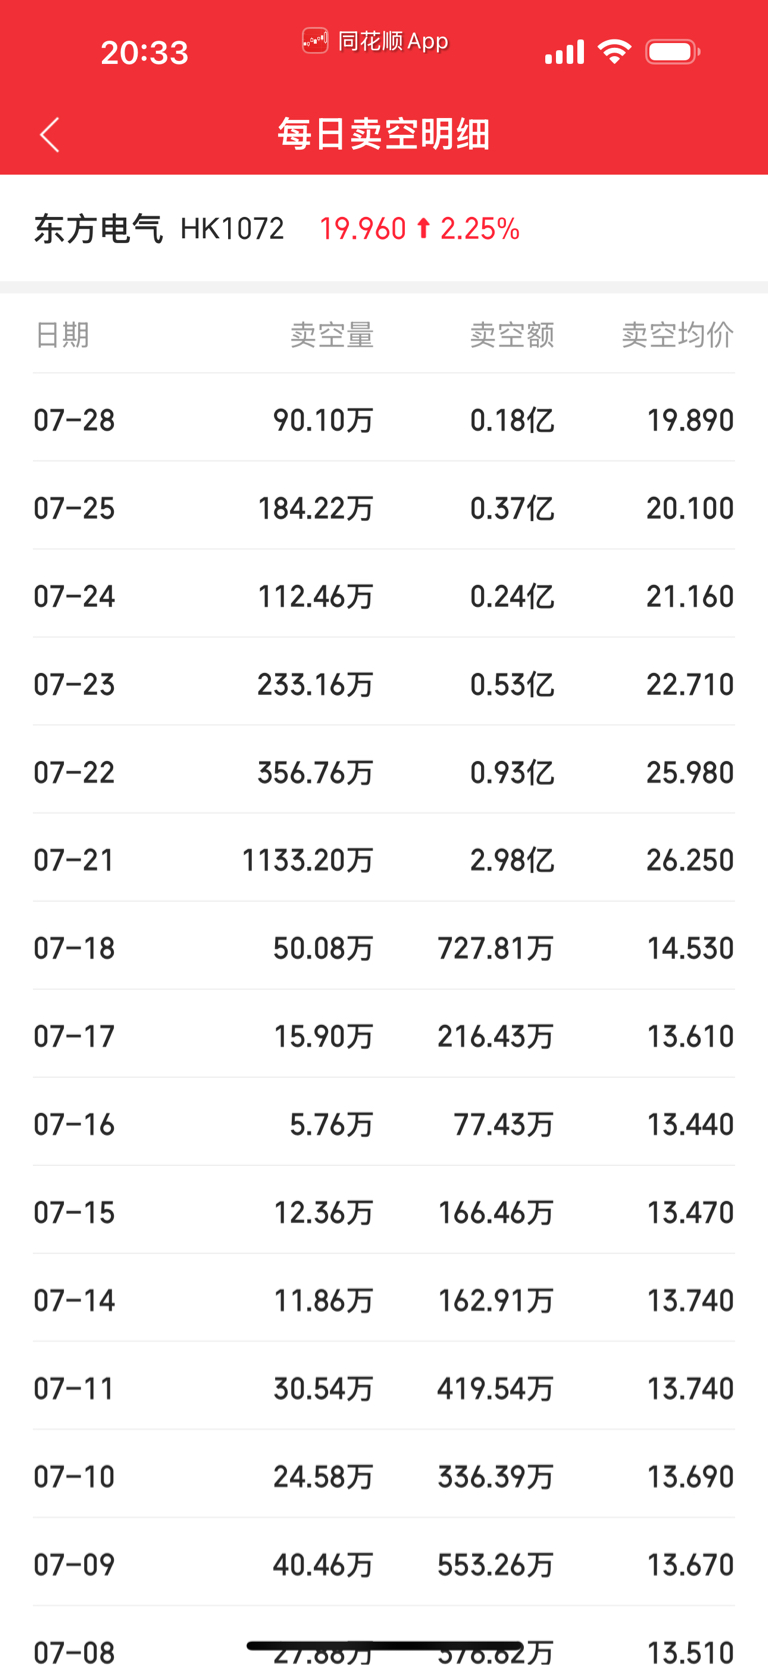Select the 东方电气 stock name
The image size is (768, 1665).
pos(98,229)
